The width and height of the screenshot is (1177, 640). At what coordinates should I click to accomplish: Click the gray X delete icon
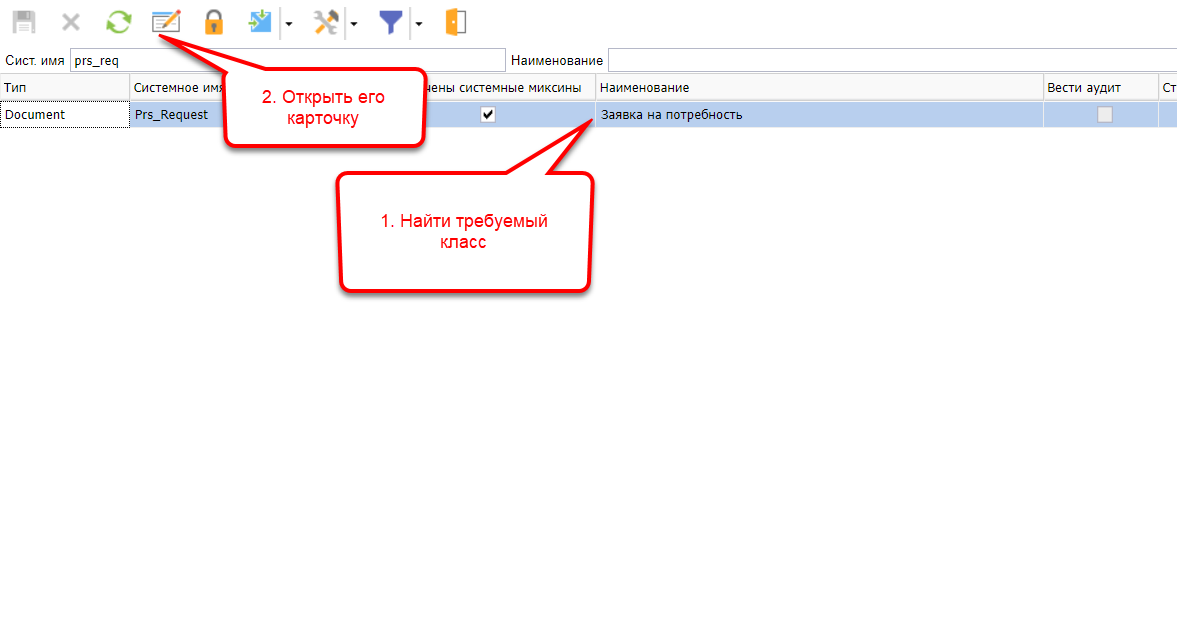coord(71,22)
